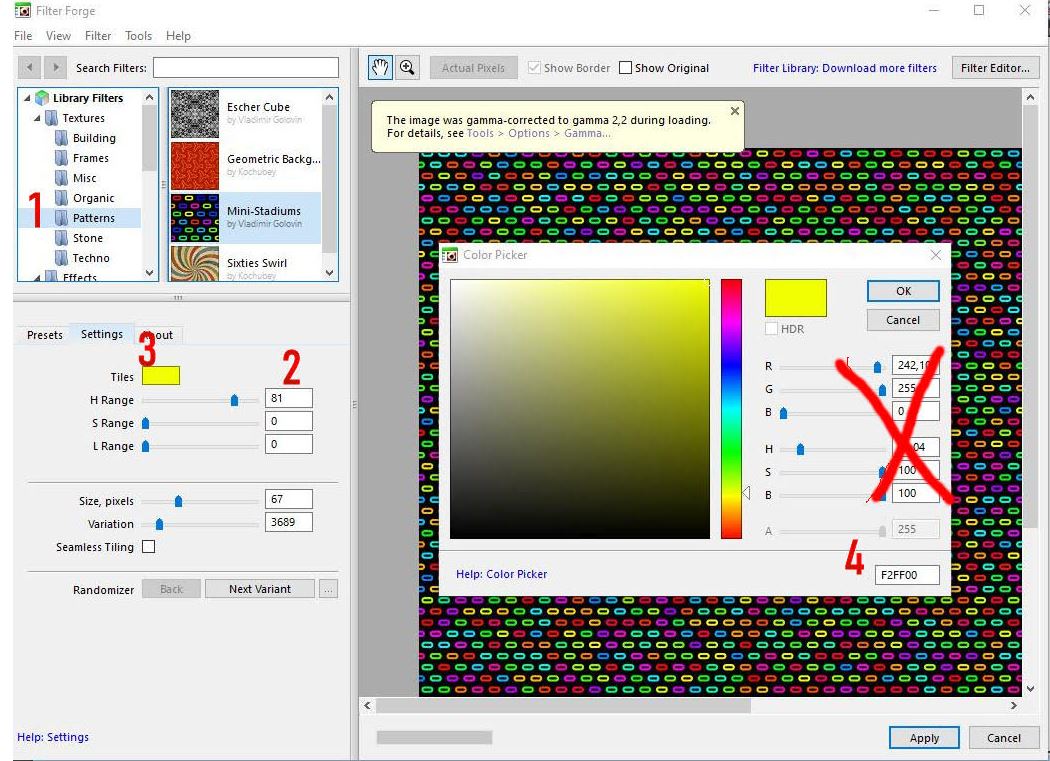Open the Tools menu
This screenshot has width=1050, height=761.
[139, 36]
